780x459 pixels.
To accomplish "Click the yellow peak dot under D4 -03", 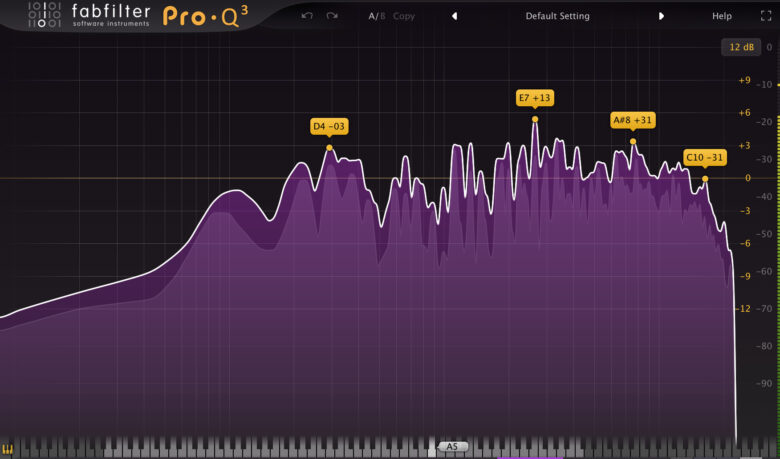I will point(329,148).
